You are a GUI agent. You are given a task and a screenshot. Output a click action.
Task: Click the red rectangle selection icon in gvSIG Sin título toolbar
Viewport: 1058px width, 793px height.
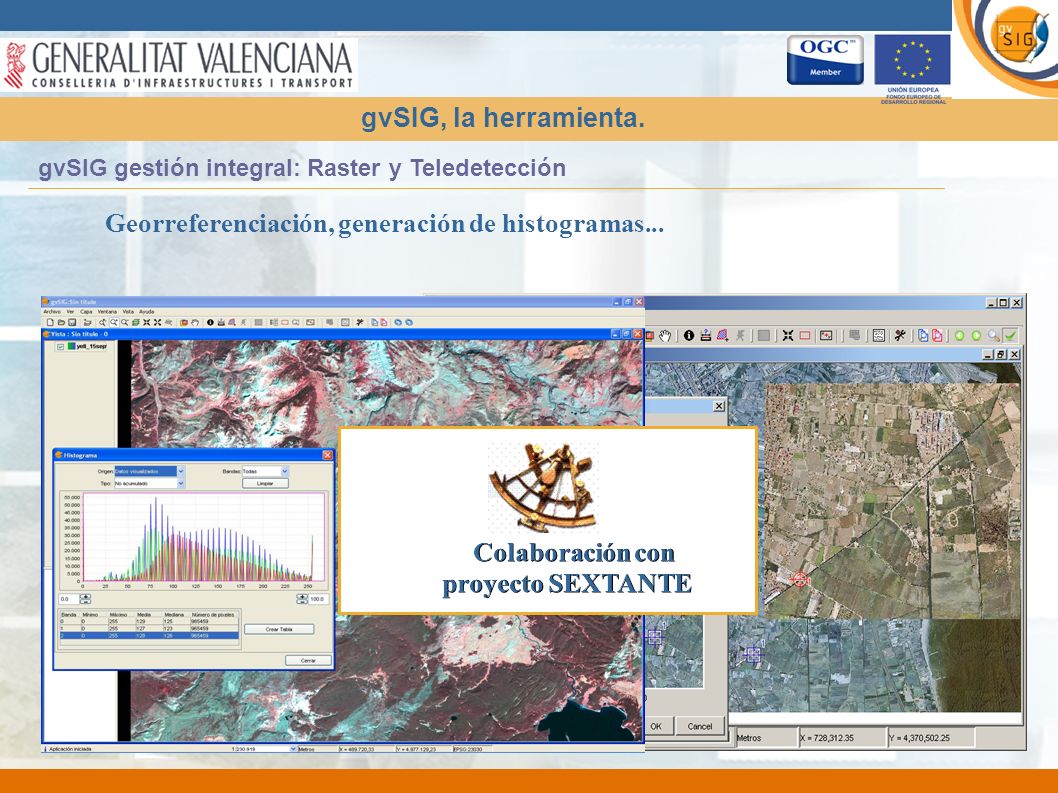click(x=285, y=322)
